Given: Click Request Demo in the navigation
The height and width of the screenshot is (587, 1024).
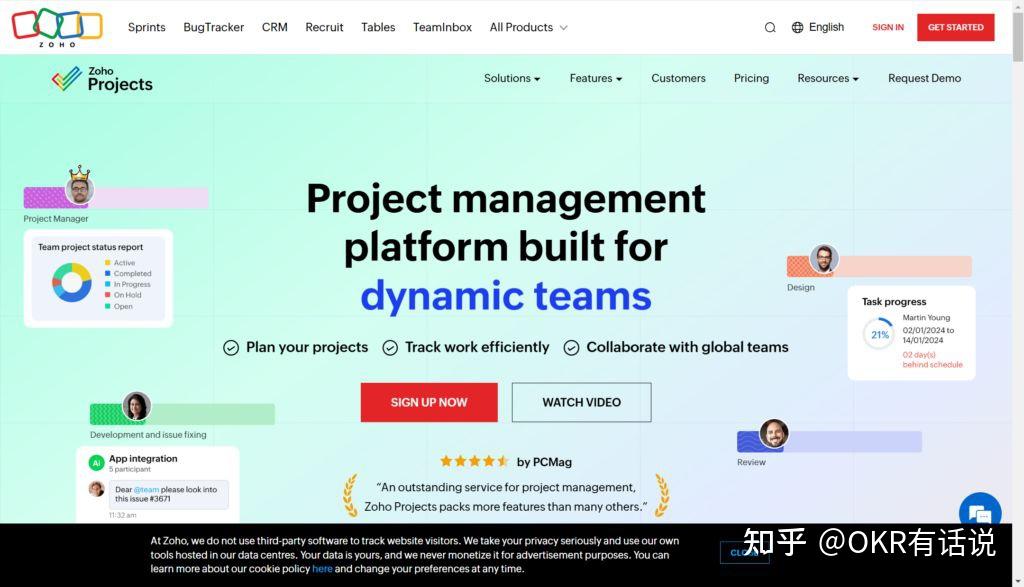Looking at the screenshot, I should pos(924,78).
